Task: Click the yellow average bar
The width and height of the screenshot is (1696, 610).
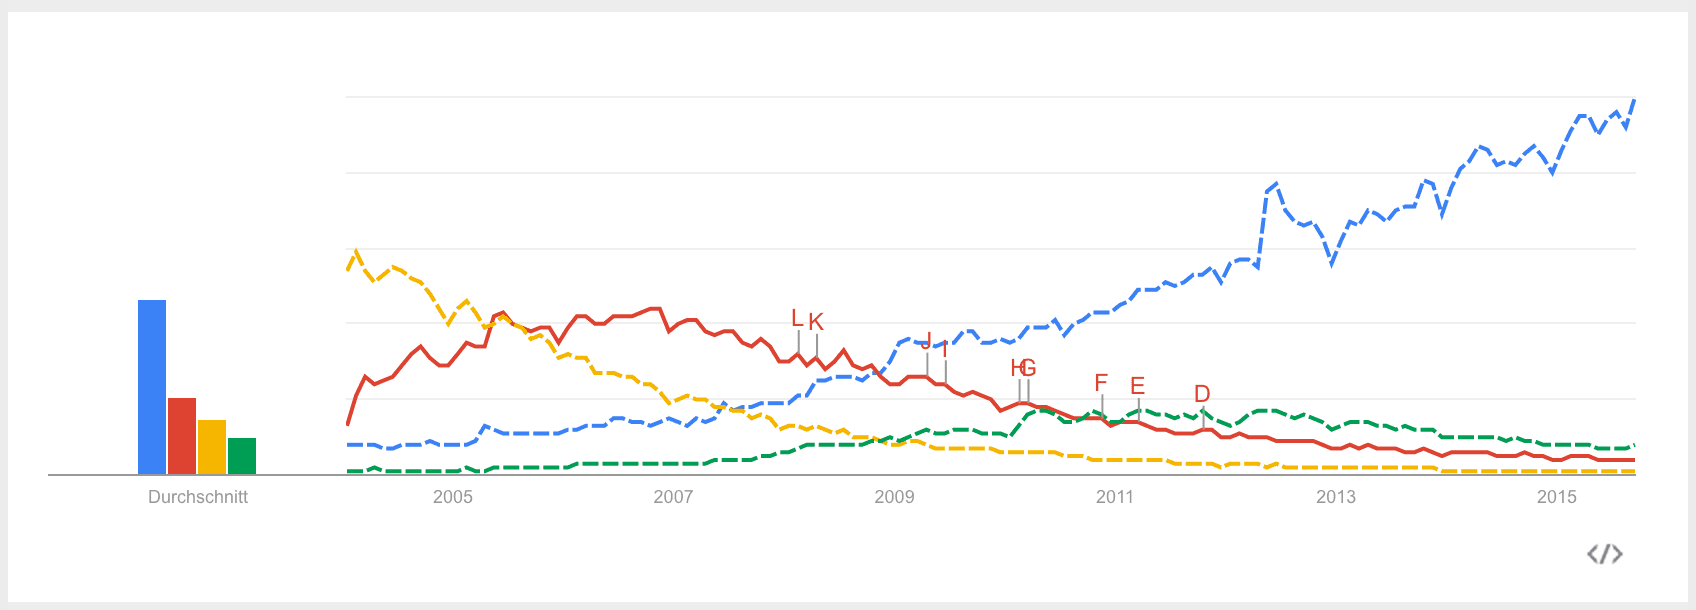Action: 212,446
